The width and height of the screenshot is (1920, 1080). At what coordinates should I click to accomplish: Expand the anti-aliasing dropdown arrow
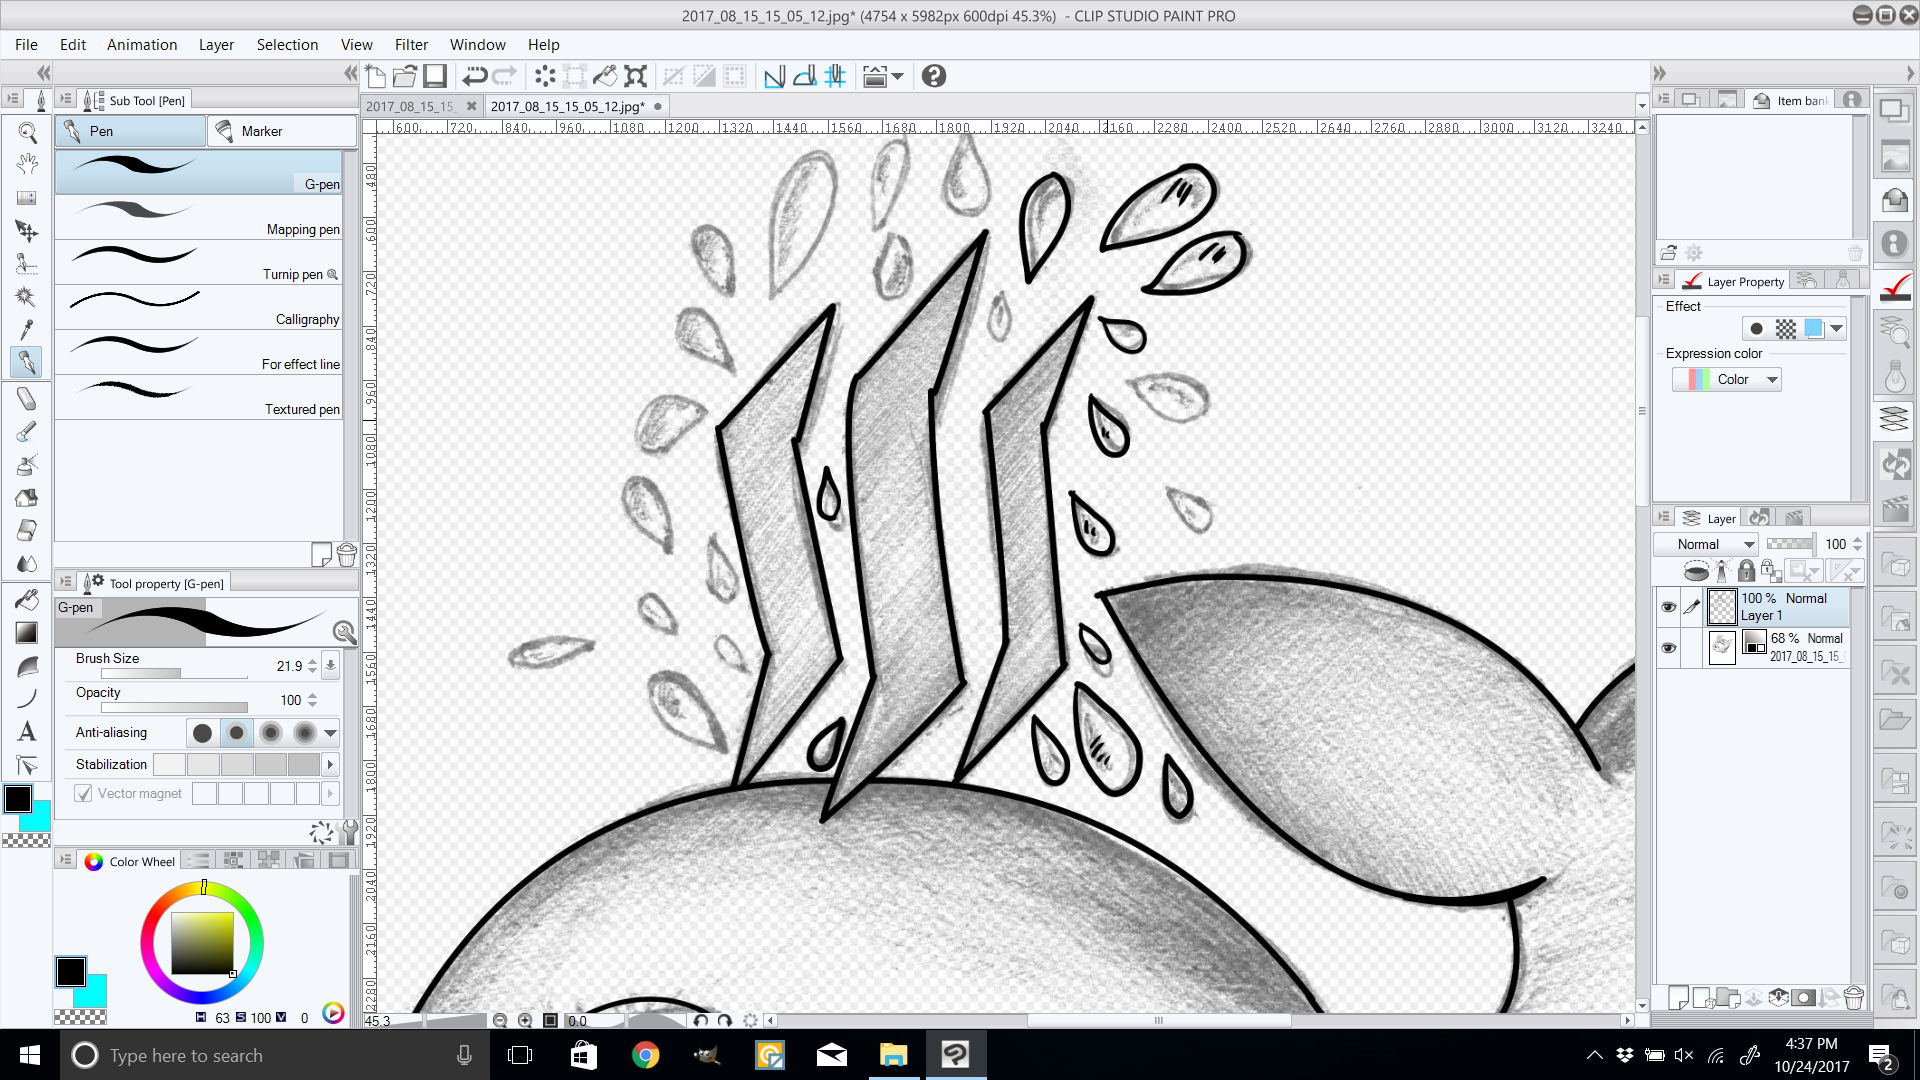(330, 733)
